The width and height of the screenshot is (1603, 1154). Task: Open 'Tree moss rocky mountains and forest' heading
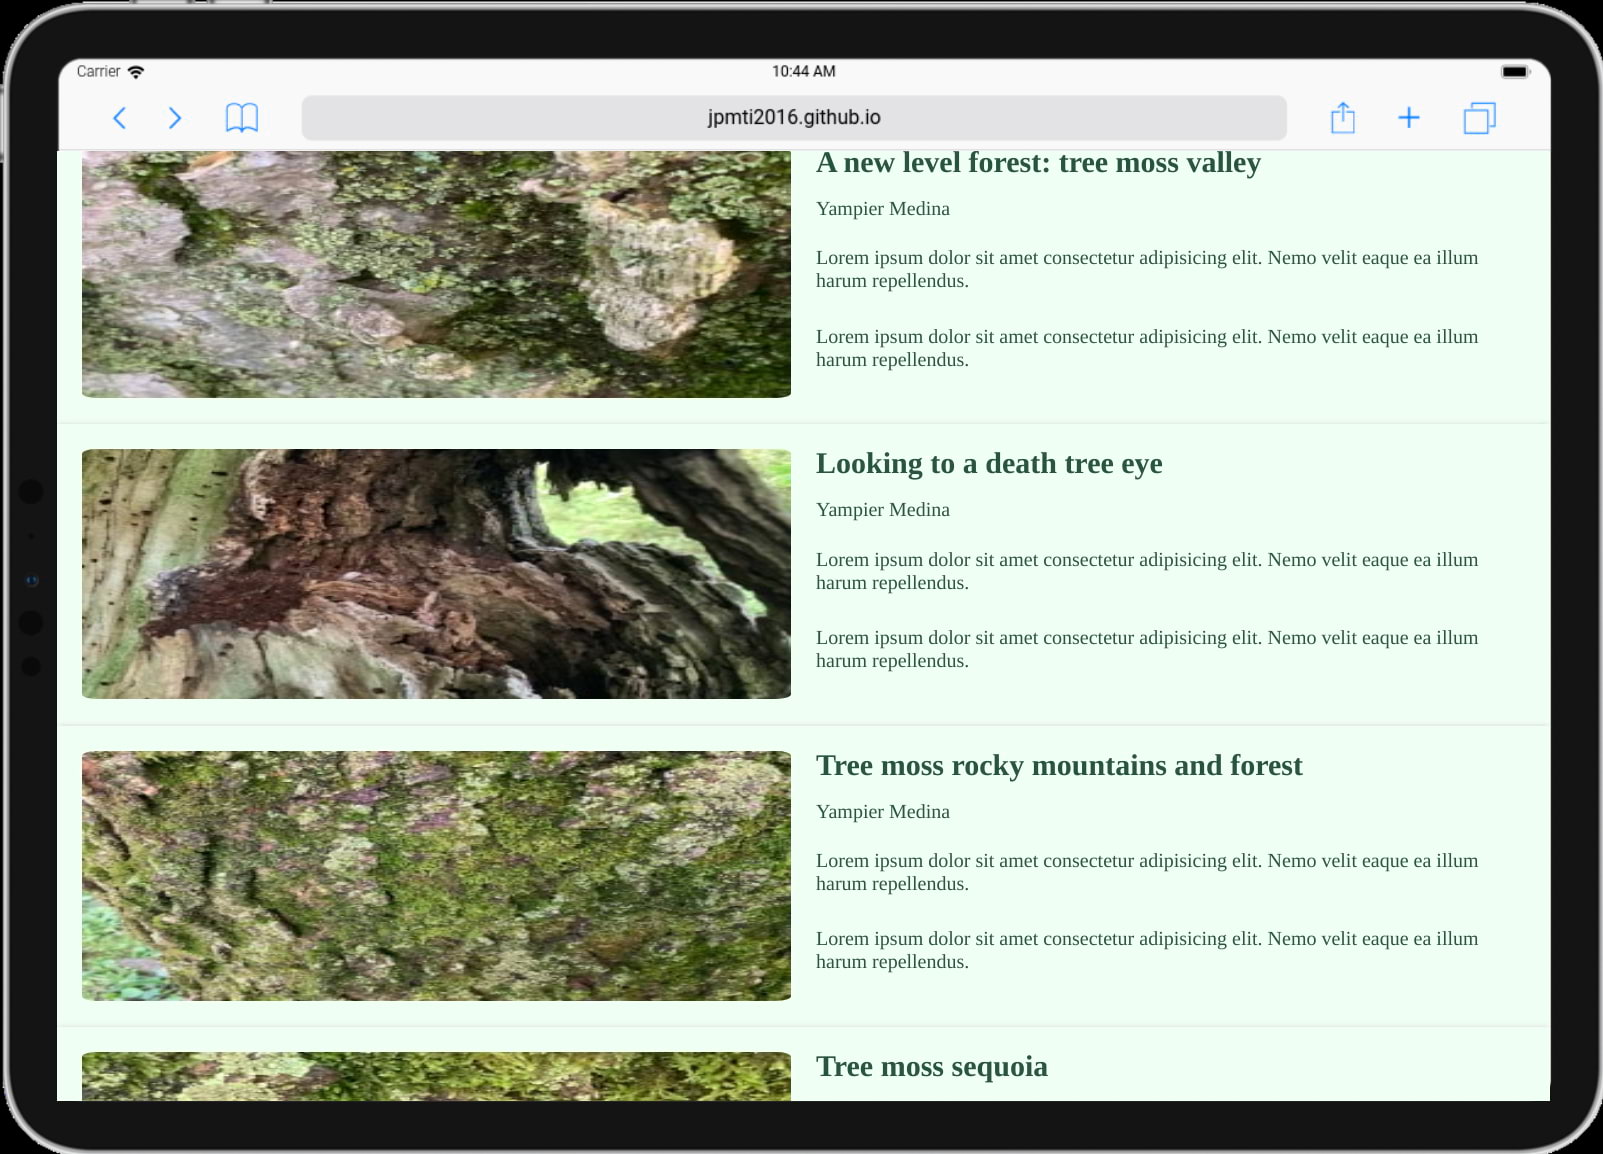(1058, 766)
